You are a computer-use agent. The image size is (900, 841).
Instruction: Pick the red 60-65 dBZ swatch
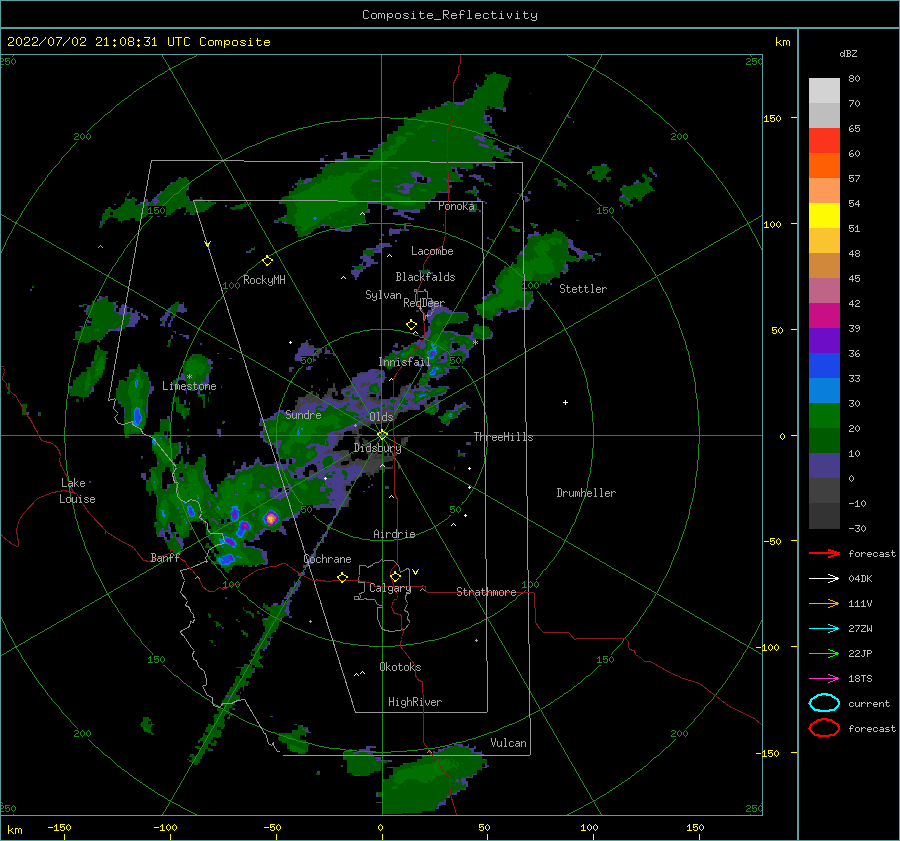tap(824, 141)
